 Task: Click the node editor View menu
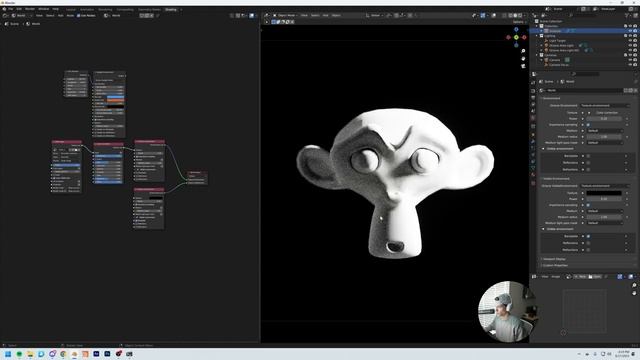(39, 16)
